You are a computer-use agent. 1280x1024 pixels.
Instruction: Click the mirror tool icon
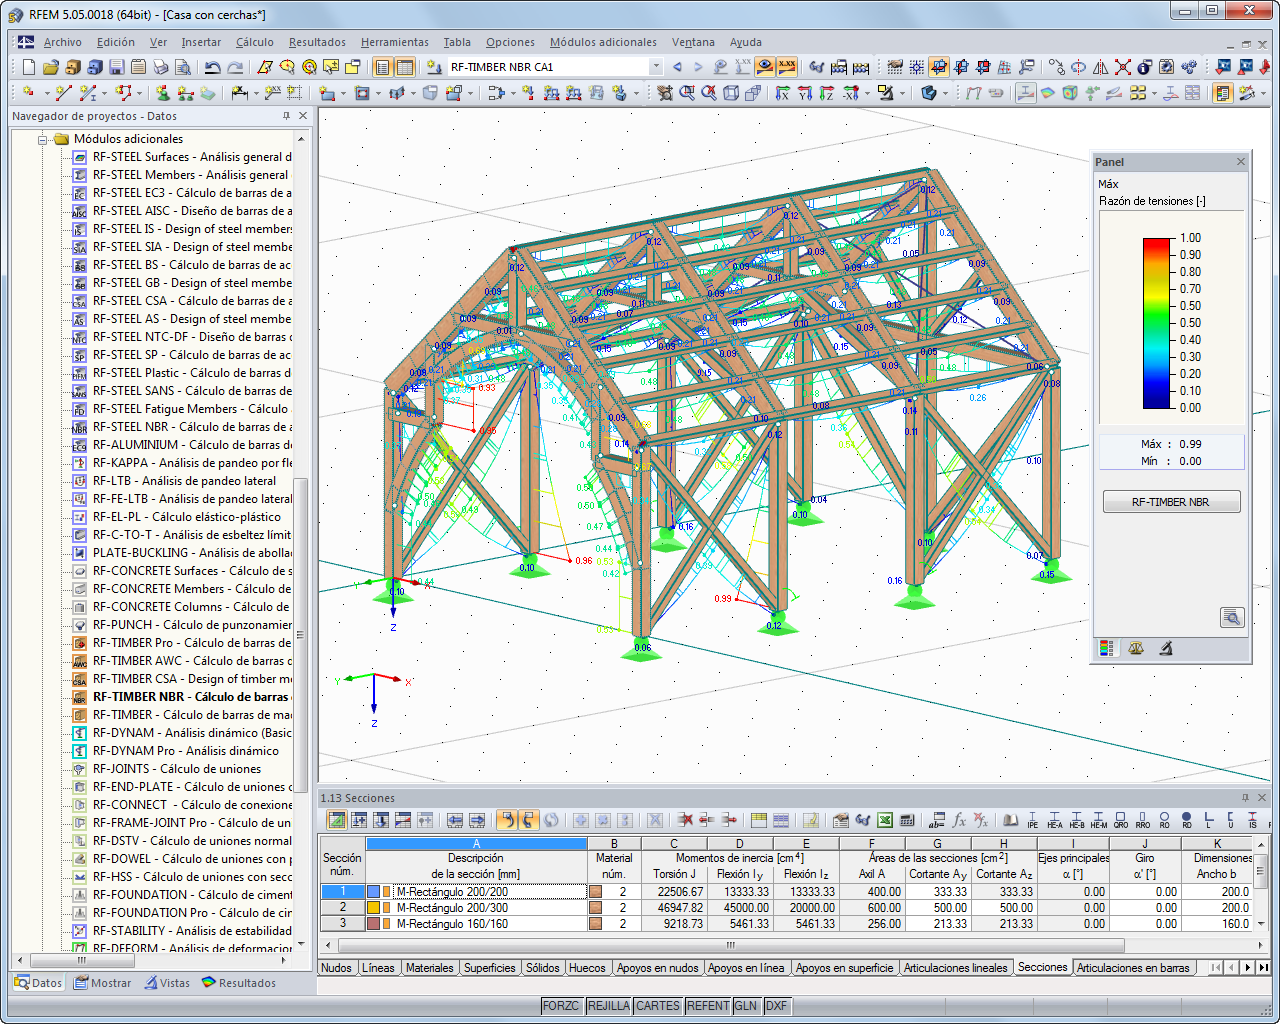click(1100, 67)
